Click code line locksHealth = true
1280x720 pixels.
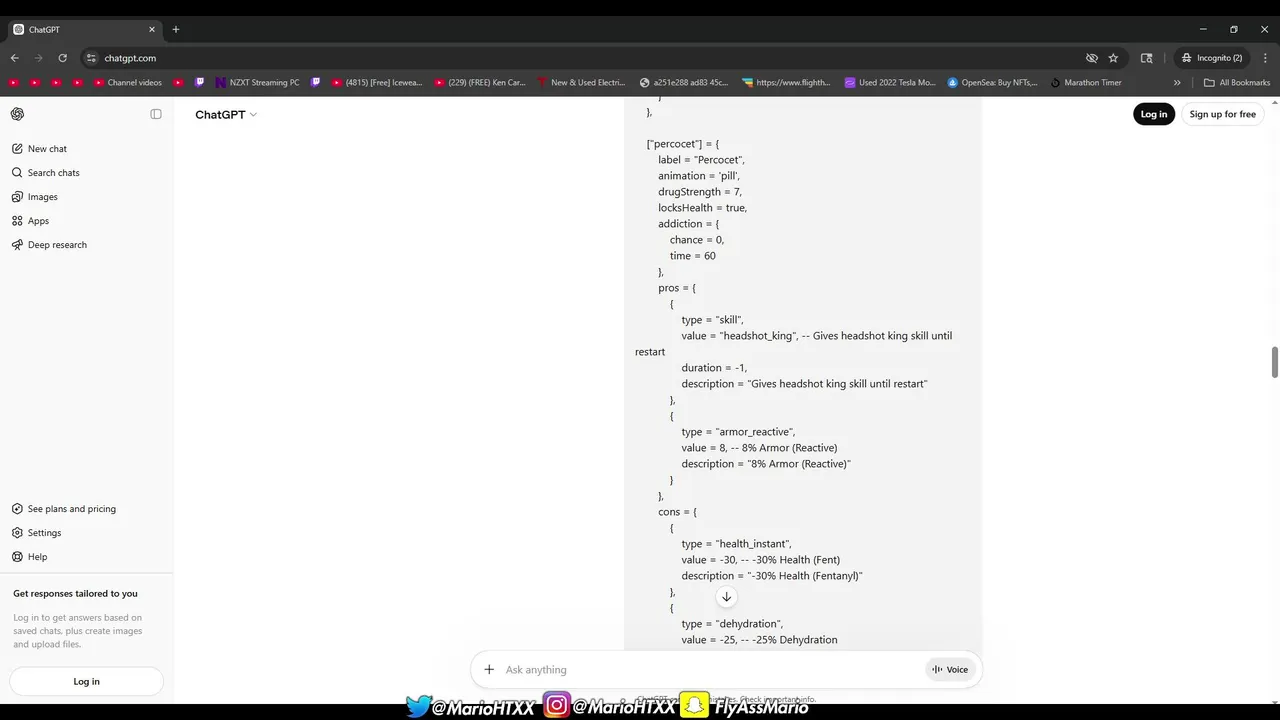point(702,208)
